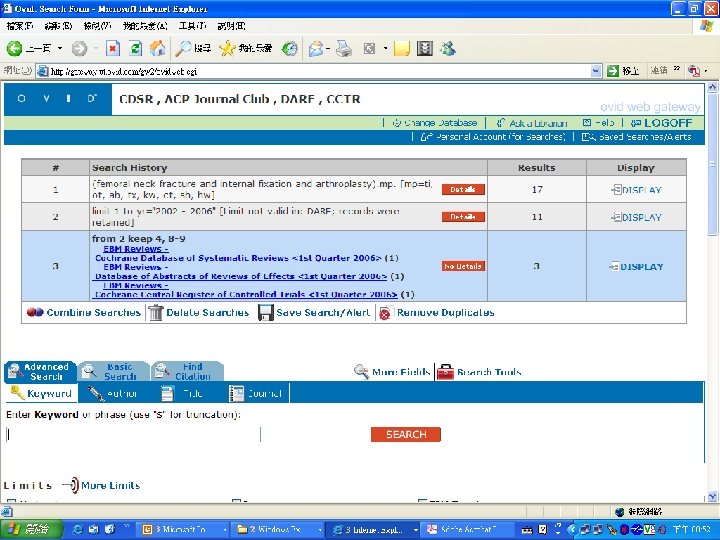Click the dark grey toolbar icon beside the note
This screenshot has width=720, height=540.
point(425,48)
